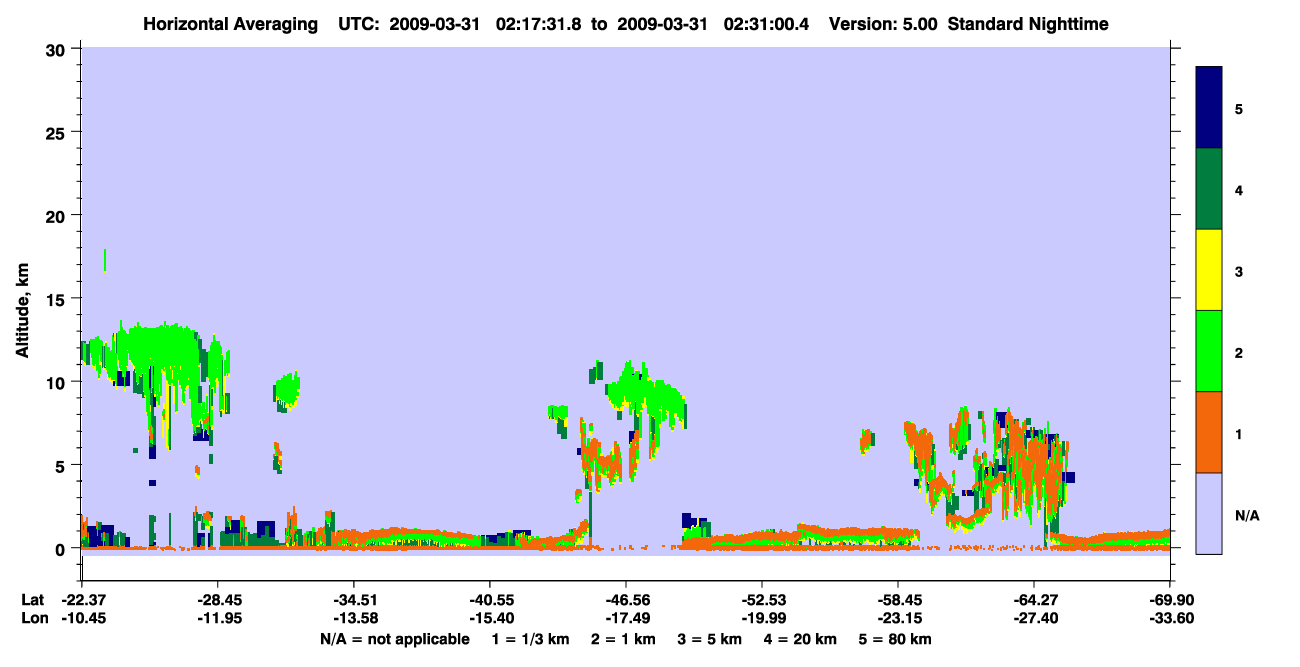Click the start time '02:17:31.8' in the title
Screen dimensions: 1300x667
click(539, 24)
